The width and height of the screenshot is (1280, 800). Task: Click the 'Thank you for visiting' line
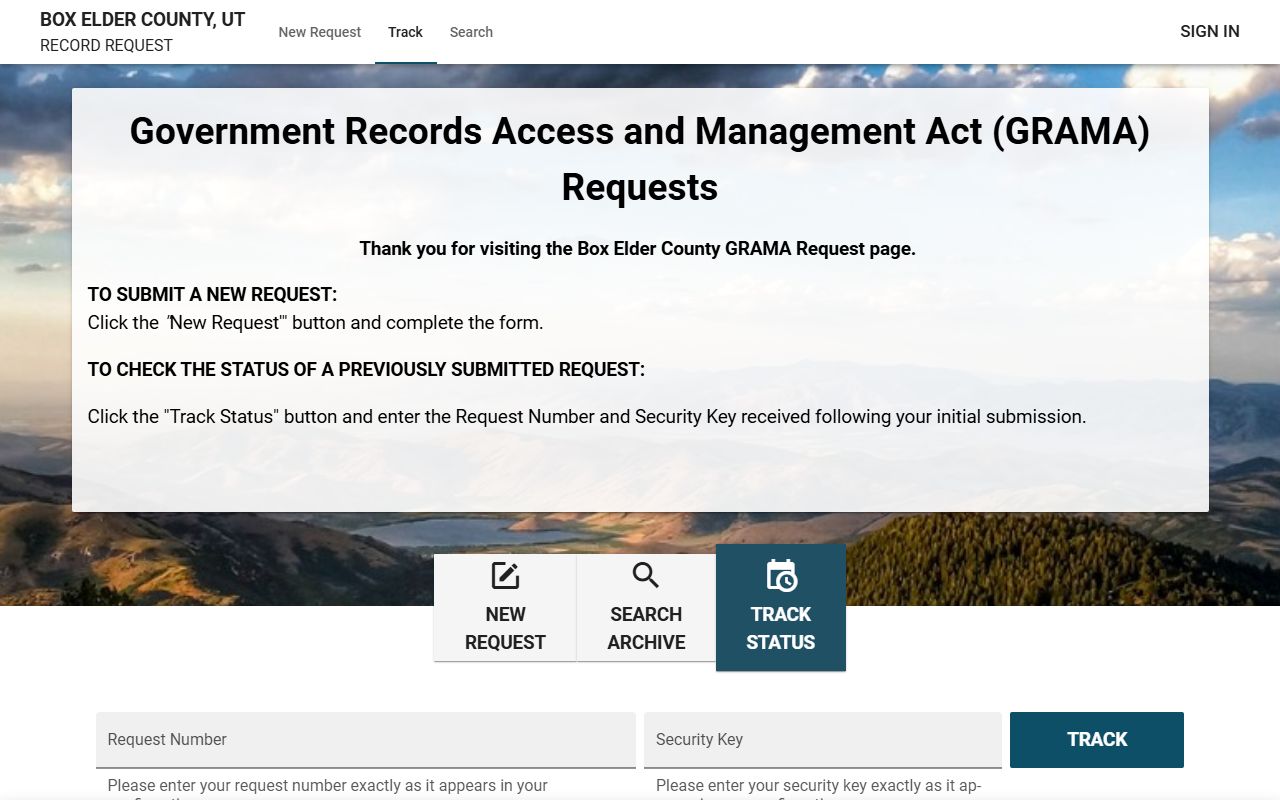click(x=638, y=249)
